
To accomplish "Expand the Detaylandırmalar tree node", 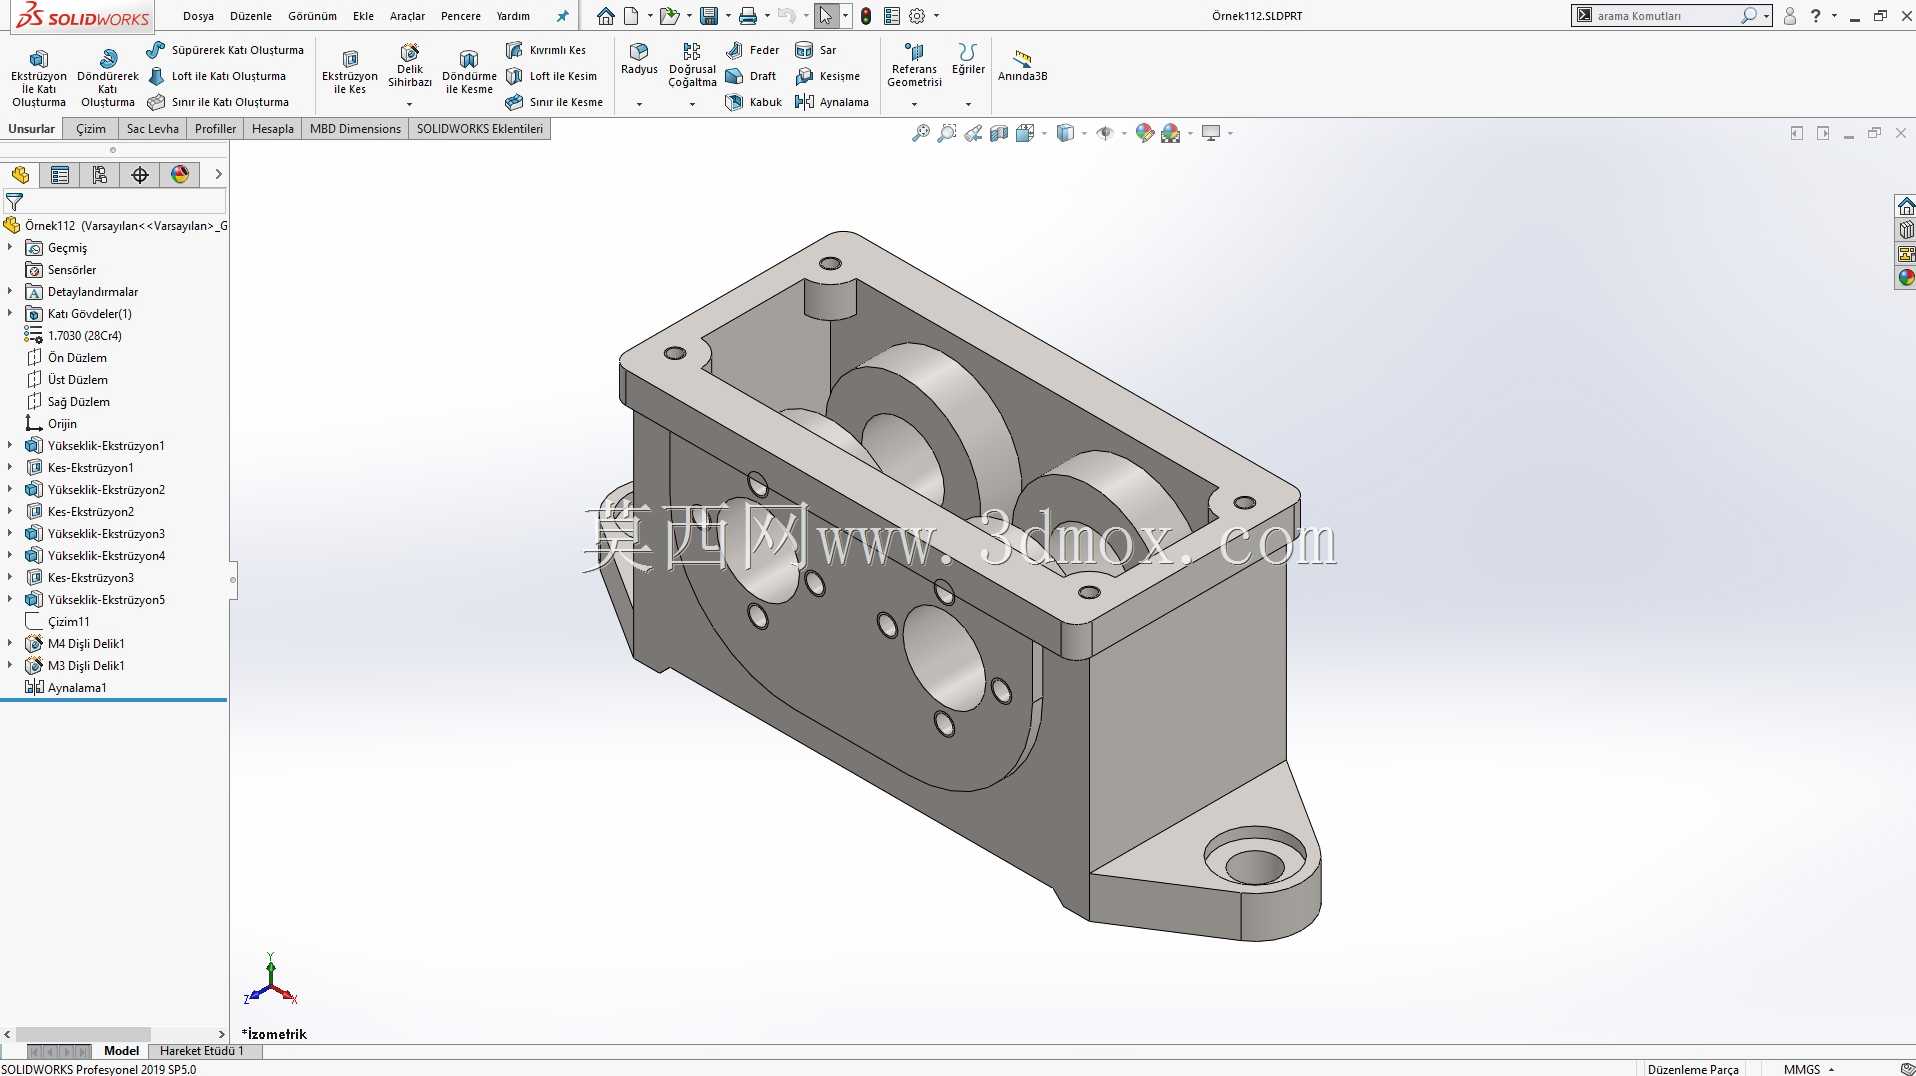I will (x=10, y=291).
